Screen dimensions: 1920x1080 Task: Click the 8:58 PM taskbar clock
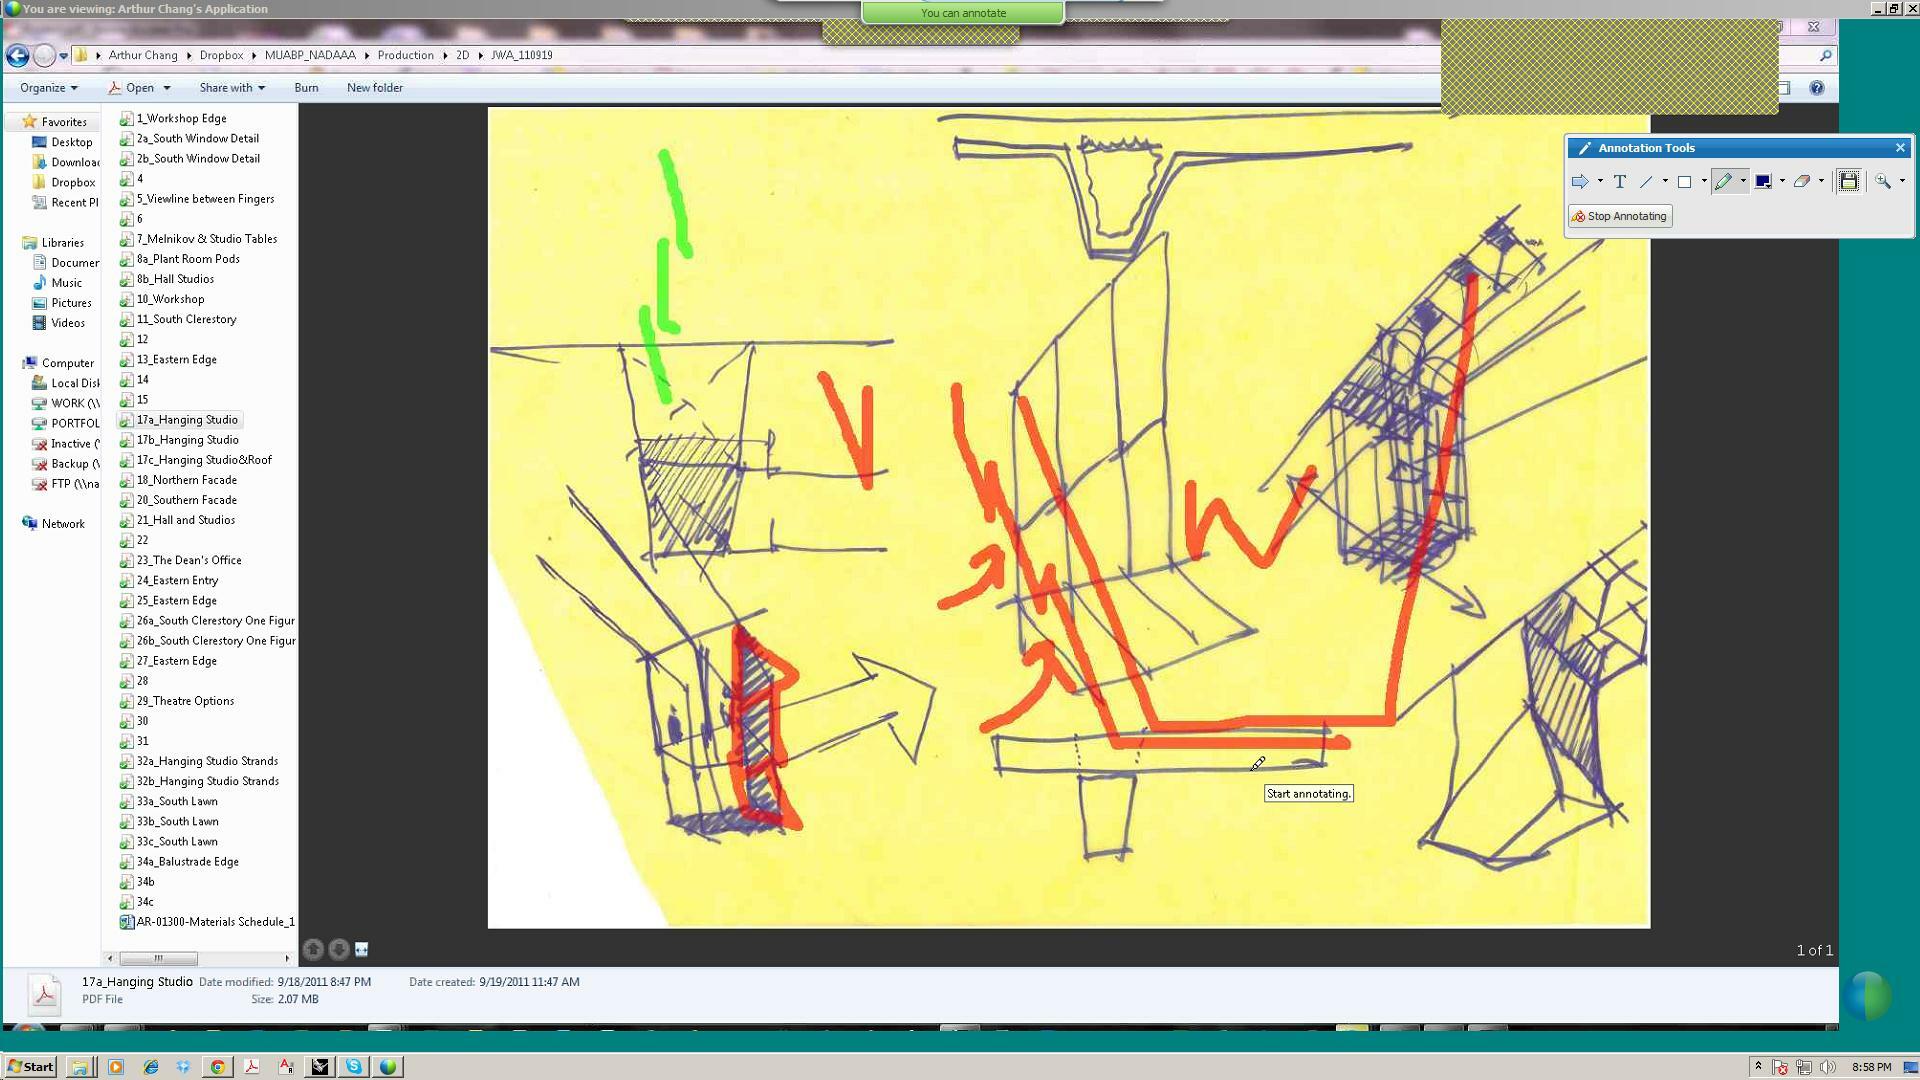1872,1067
